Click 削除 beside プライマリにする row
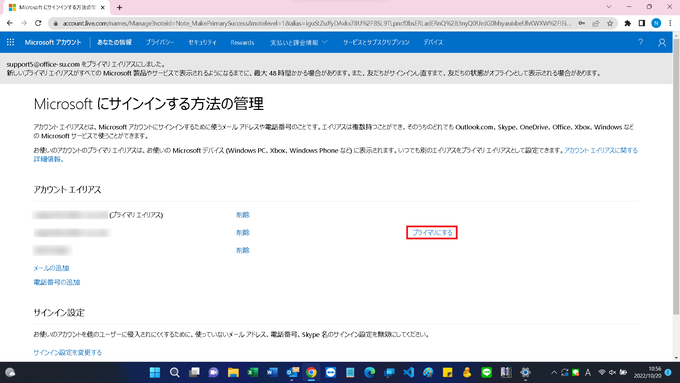This screenshot has width=680, height=383. (242, 232)
